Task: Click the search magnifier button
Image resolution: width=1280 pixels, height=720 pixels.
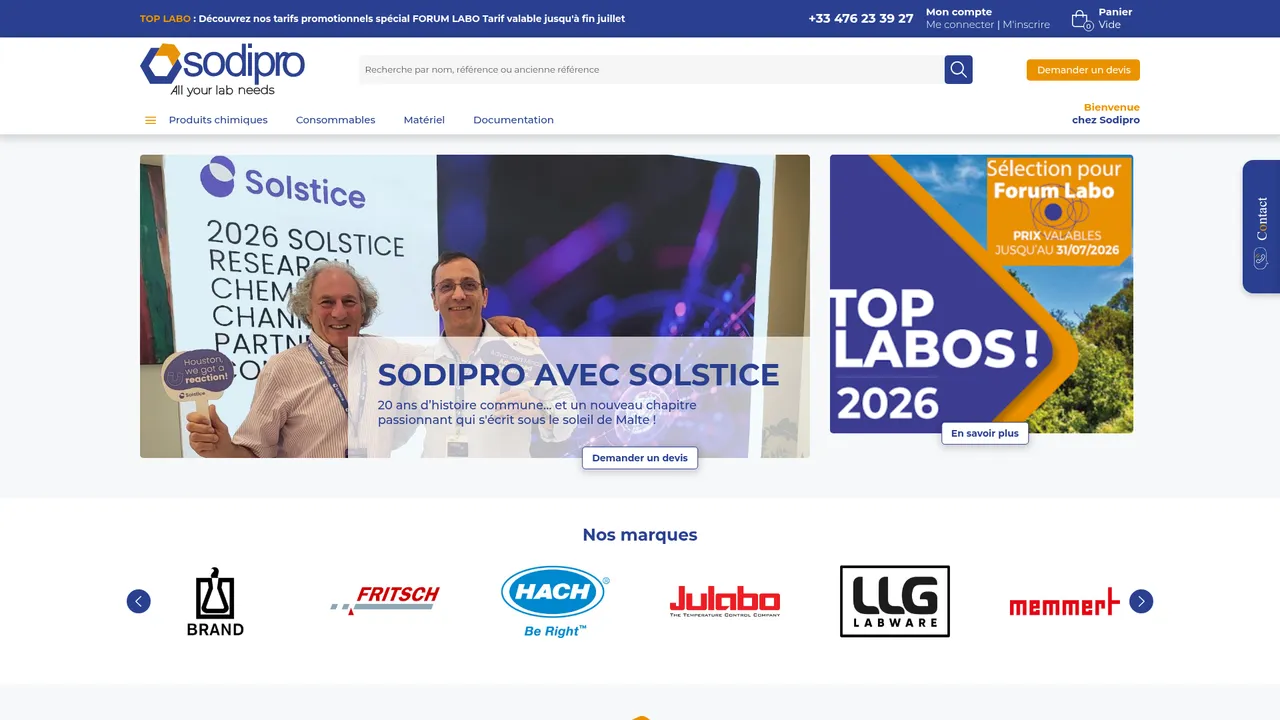Action: pyautogui.click(x=958, y=69)
